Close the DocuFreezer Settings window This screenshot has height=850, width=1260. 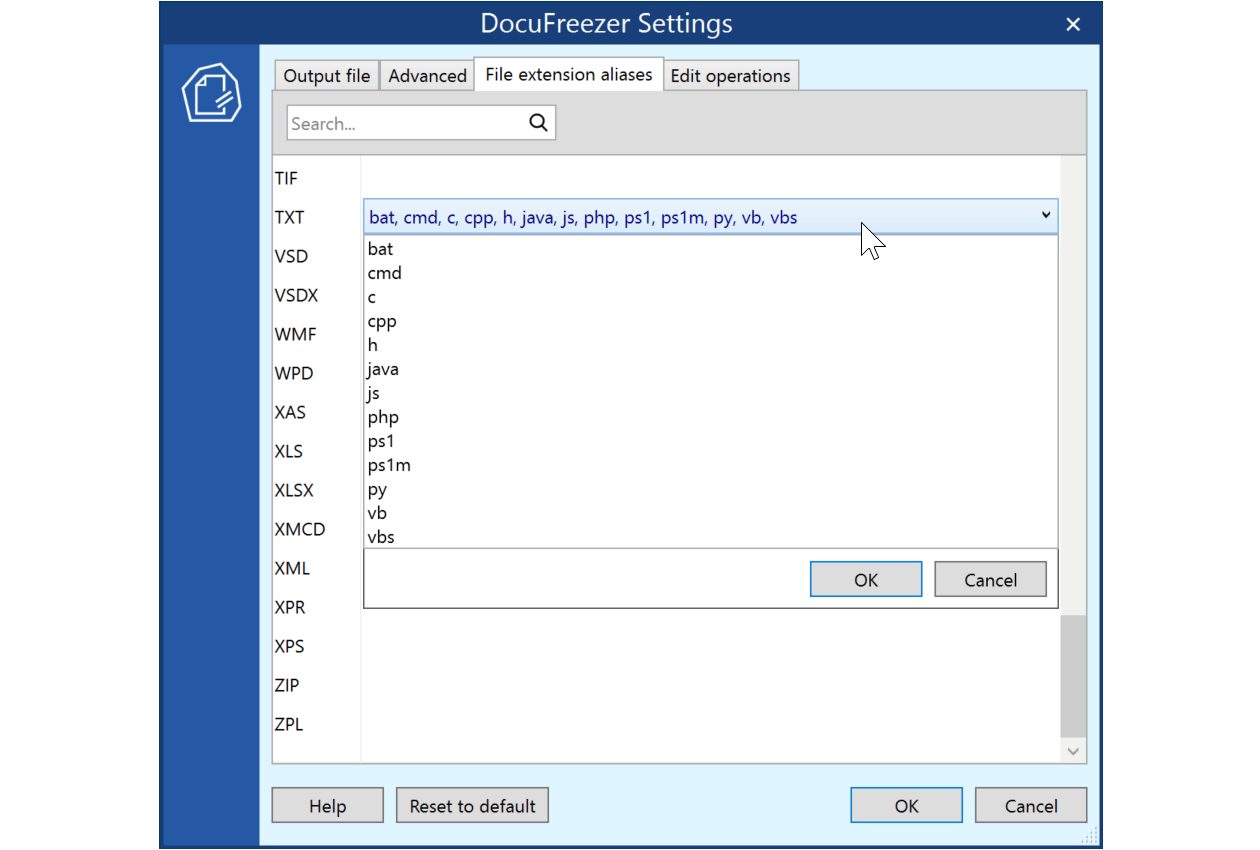1073,24
